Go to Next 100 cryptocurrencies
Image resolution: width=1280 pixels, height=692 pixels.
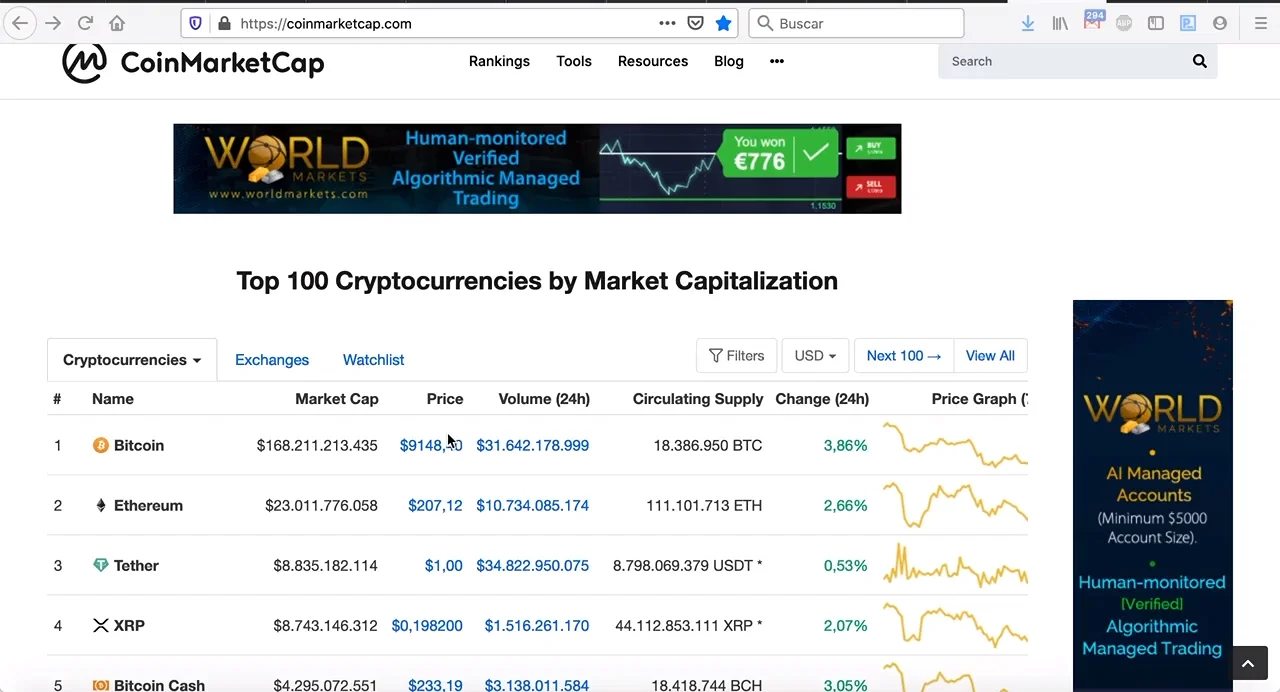point(903,356)
